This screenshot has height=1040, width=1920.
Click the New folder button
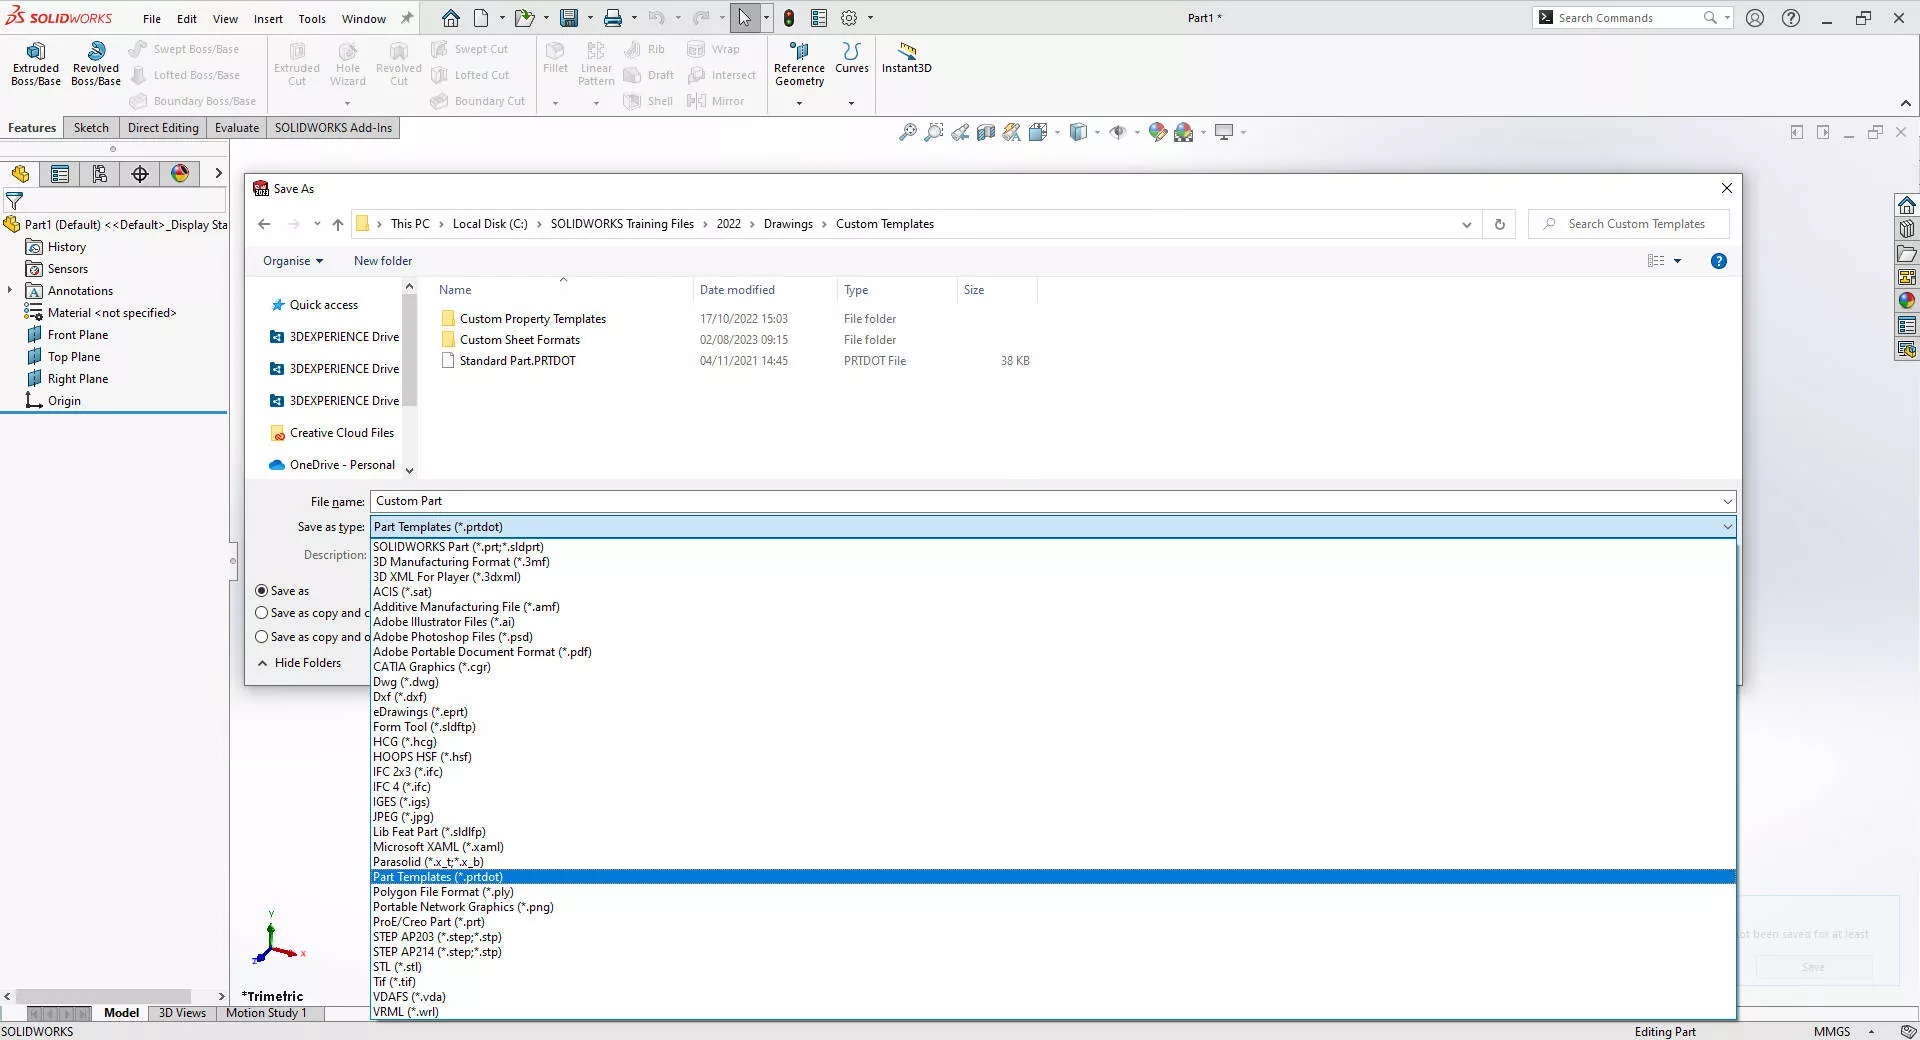[382, 261]
